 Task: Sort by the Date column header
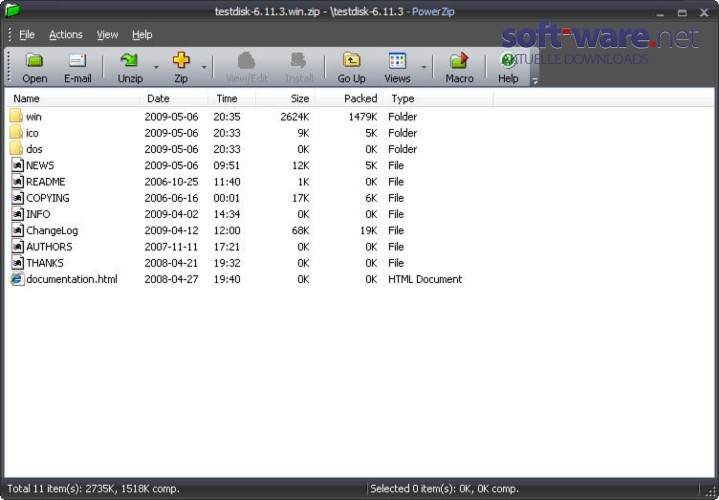[174, 98]
